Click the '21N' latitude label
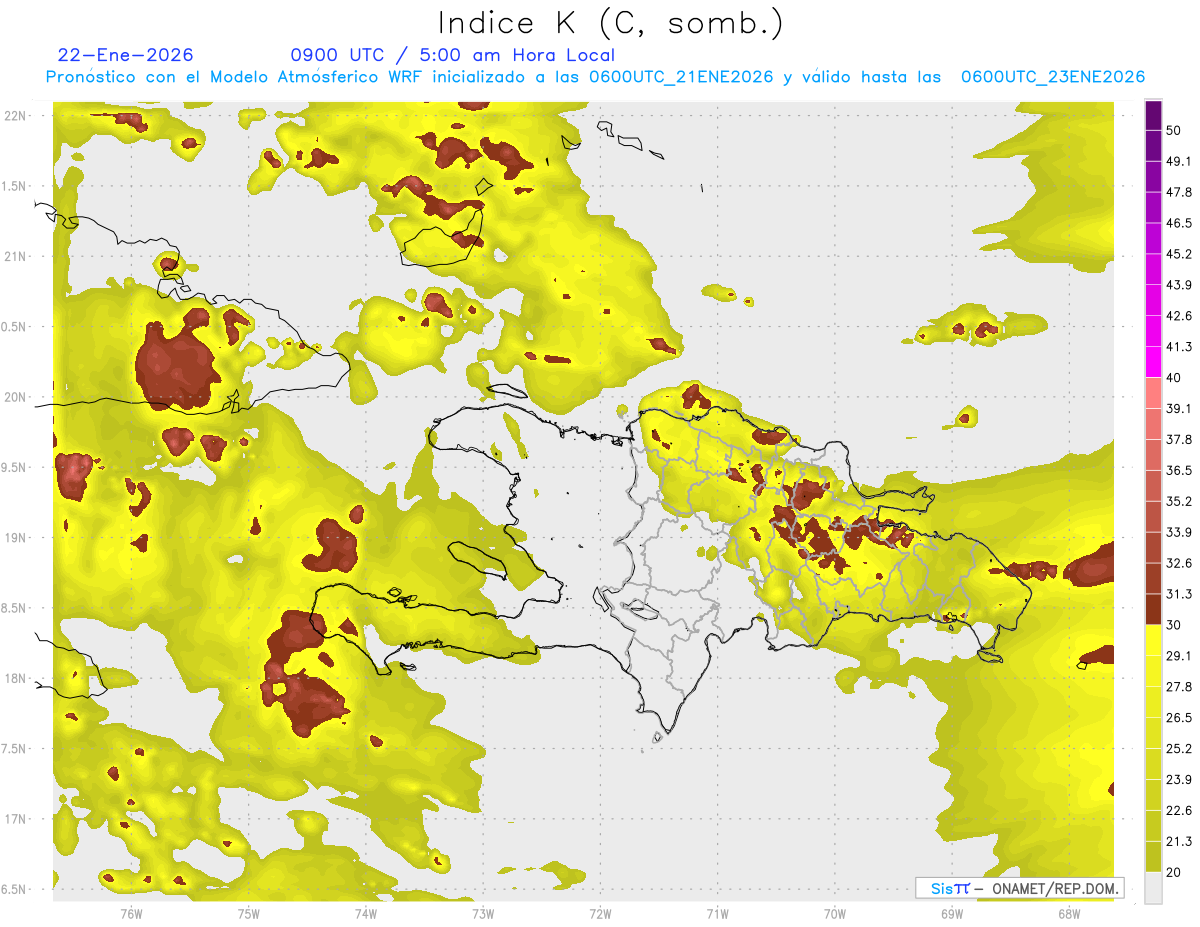The image size is (1200, 927). coord(14,257)
